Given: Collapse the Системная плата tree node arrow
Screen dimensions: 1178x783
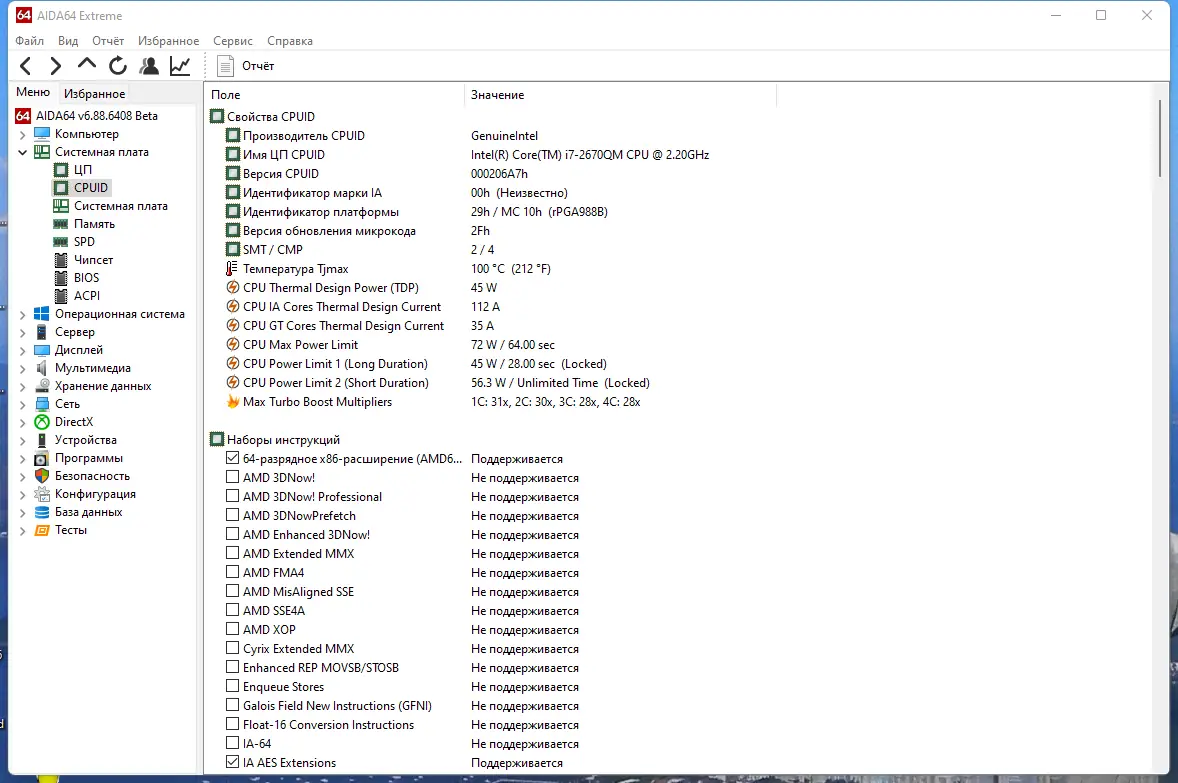Looking at the screenshot, I should tap(23, 153).
